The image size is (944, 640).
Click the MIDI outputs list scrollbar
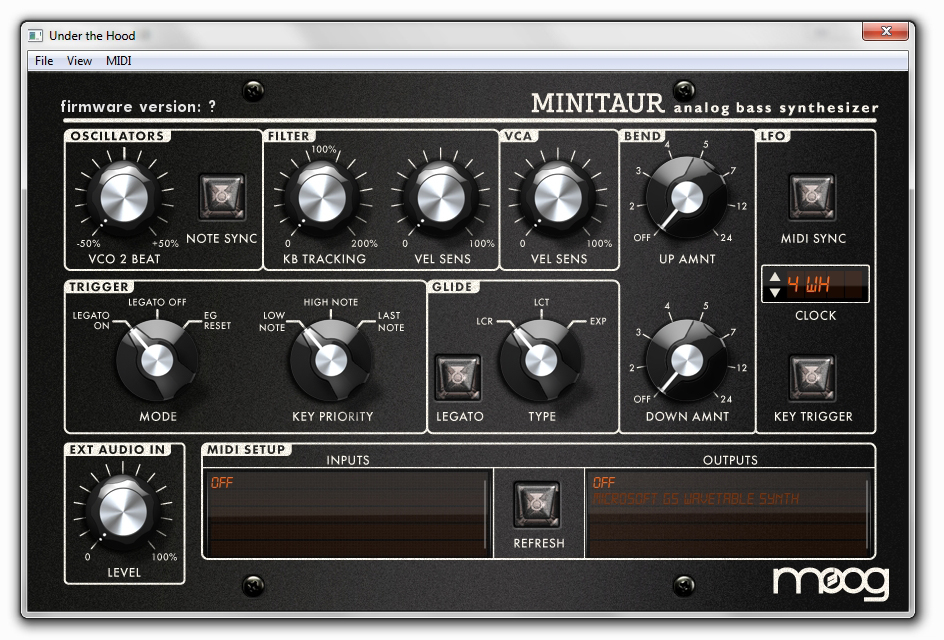coord(868,514)
